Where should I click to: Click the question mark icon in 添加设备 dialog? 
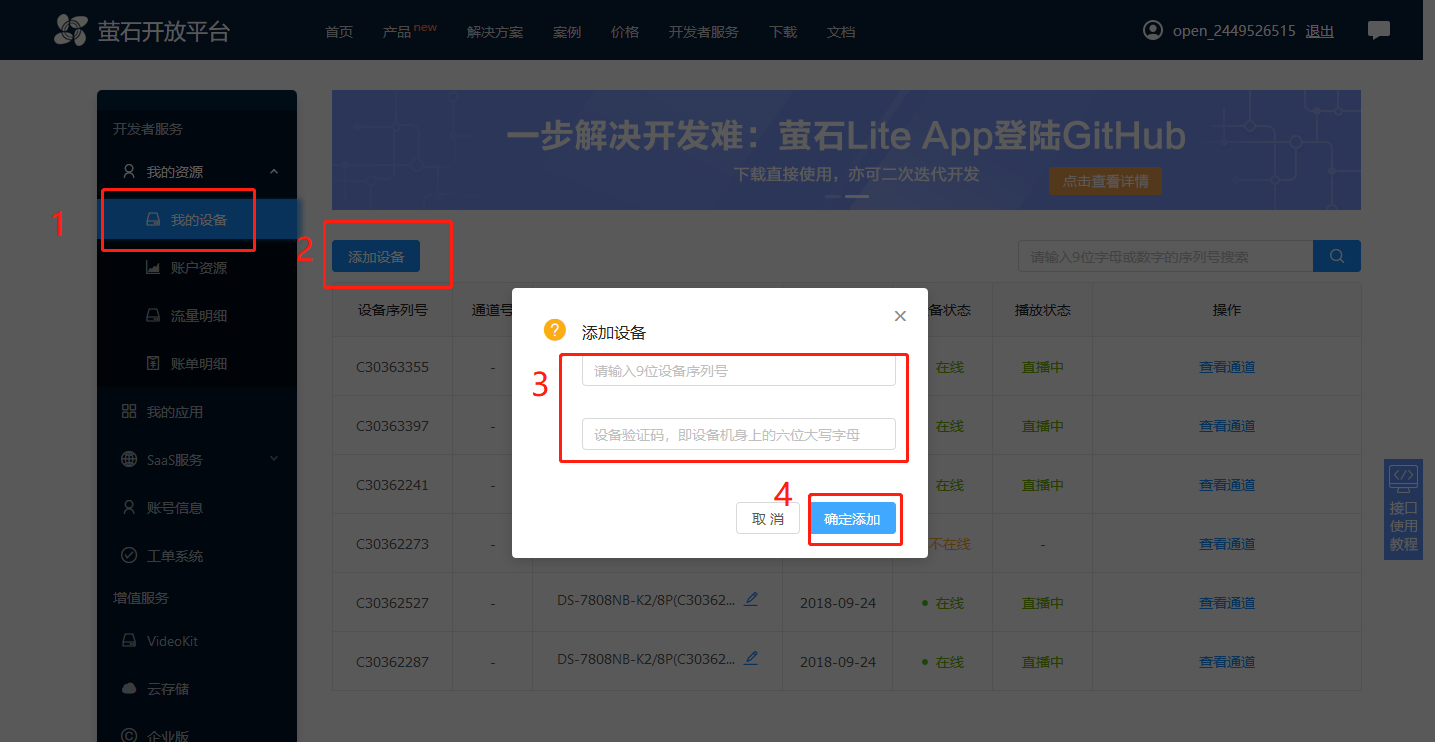[554, 328]
